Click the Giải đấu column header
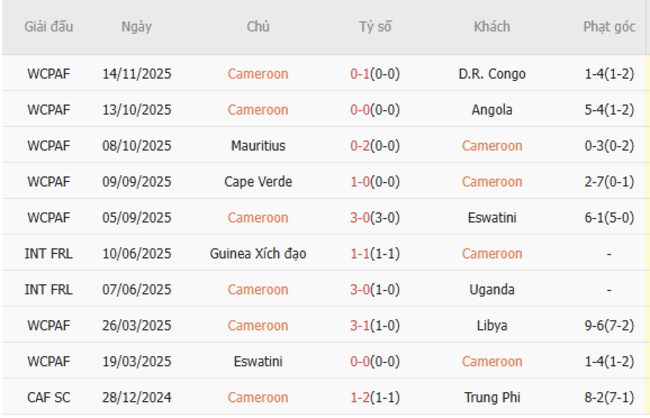The height and width of the screenshot is (418, 650). [49, 27]
